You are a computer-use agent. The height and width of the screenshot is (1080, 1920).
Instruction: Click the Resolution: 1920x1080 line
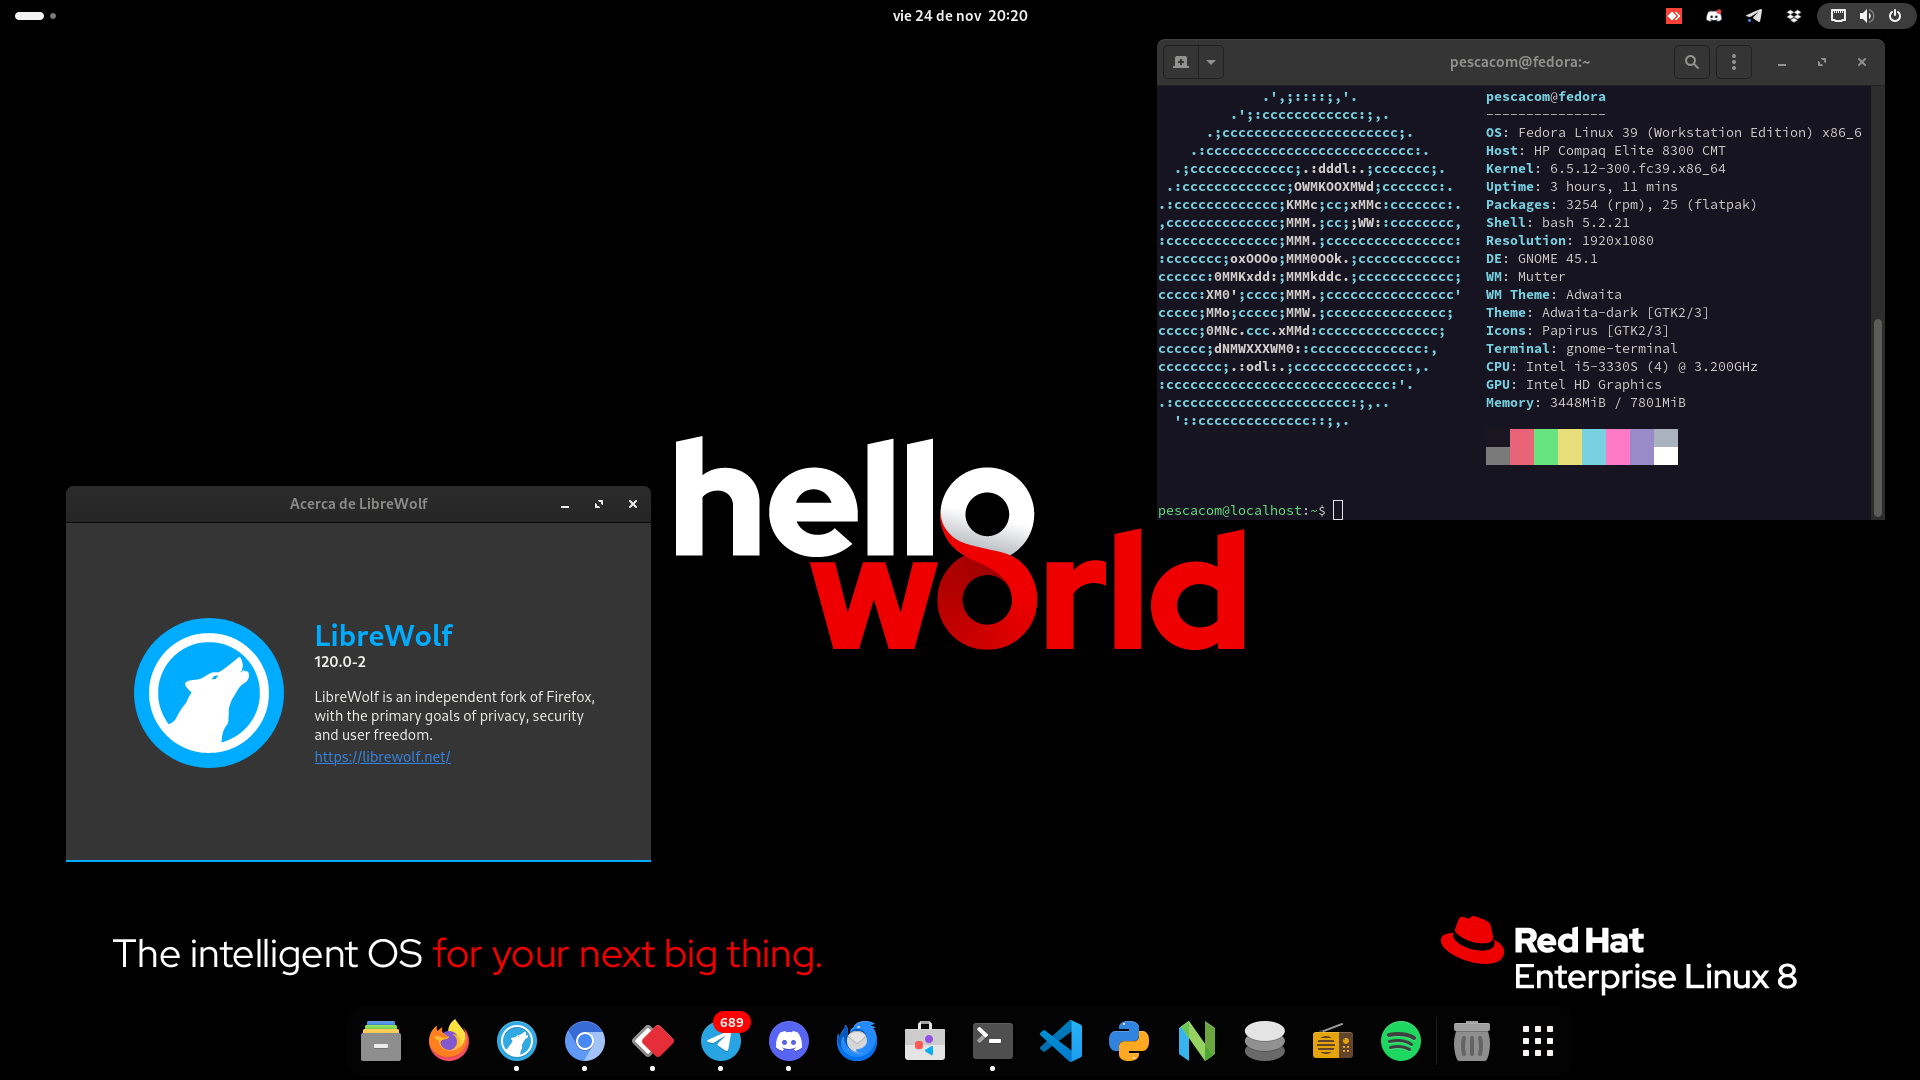click(1569, 241)
